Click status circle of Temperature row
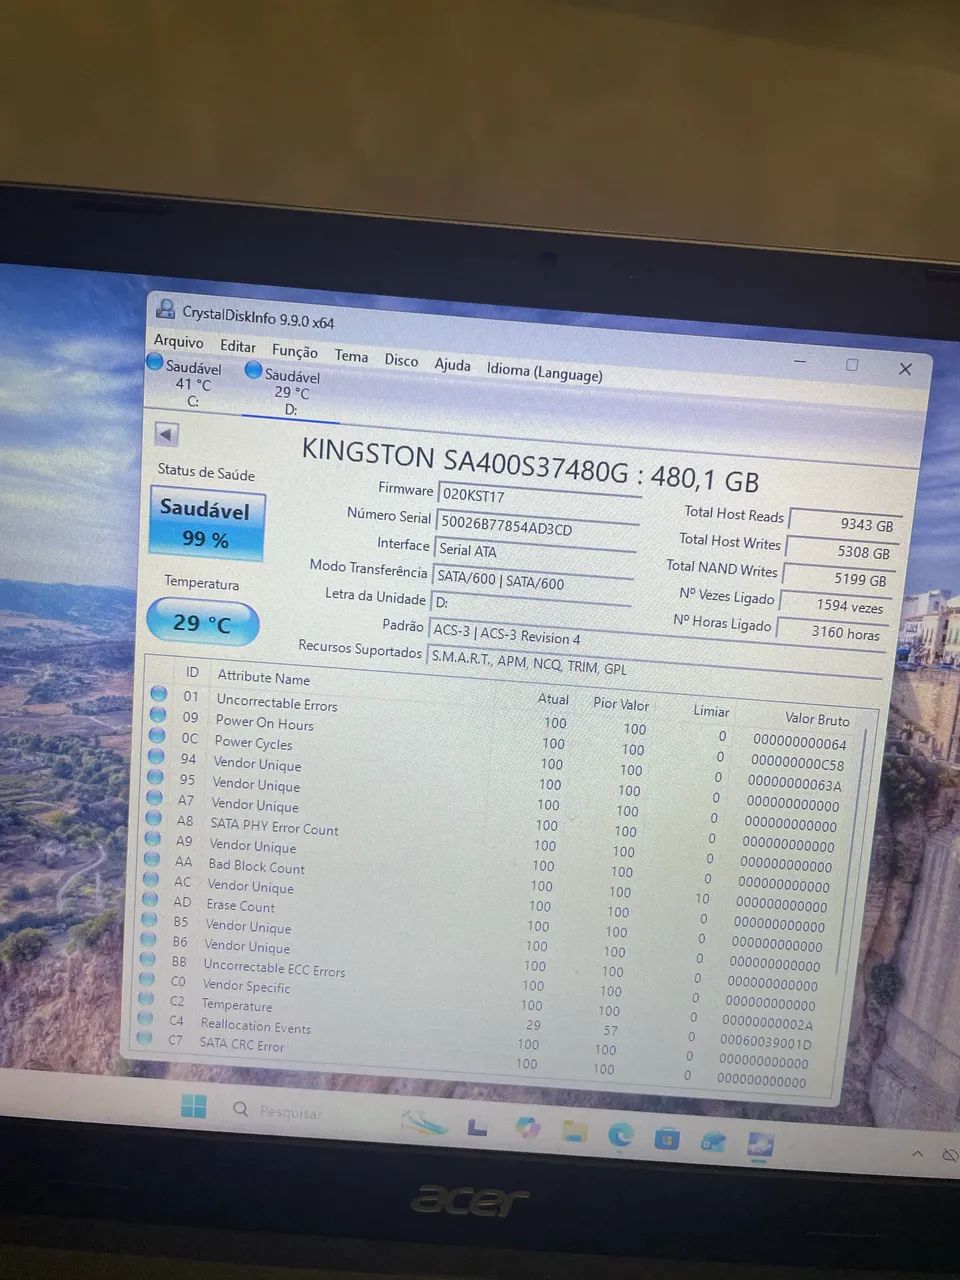This screenshot has width=960, height=1280. click(x=145, y=999)
